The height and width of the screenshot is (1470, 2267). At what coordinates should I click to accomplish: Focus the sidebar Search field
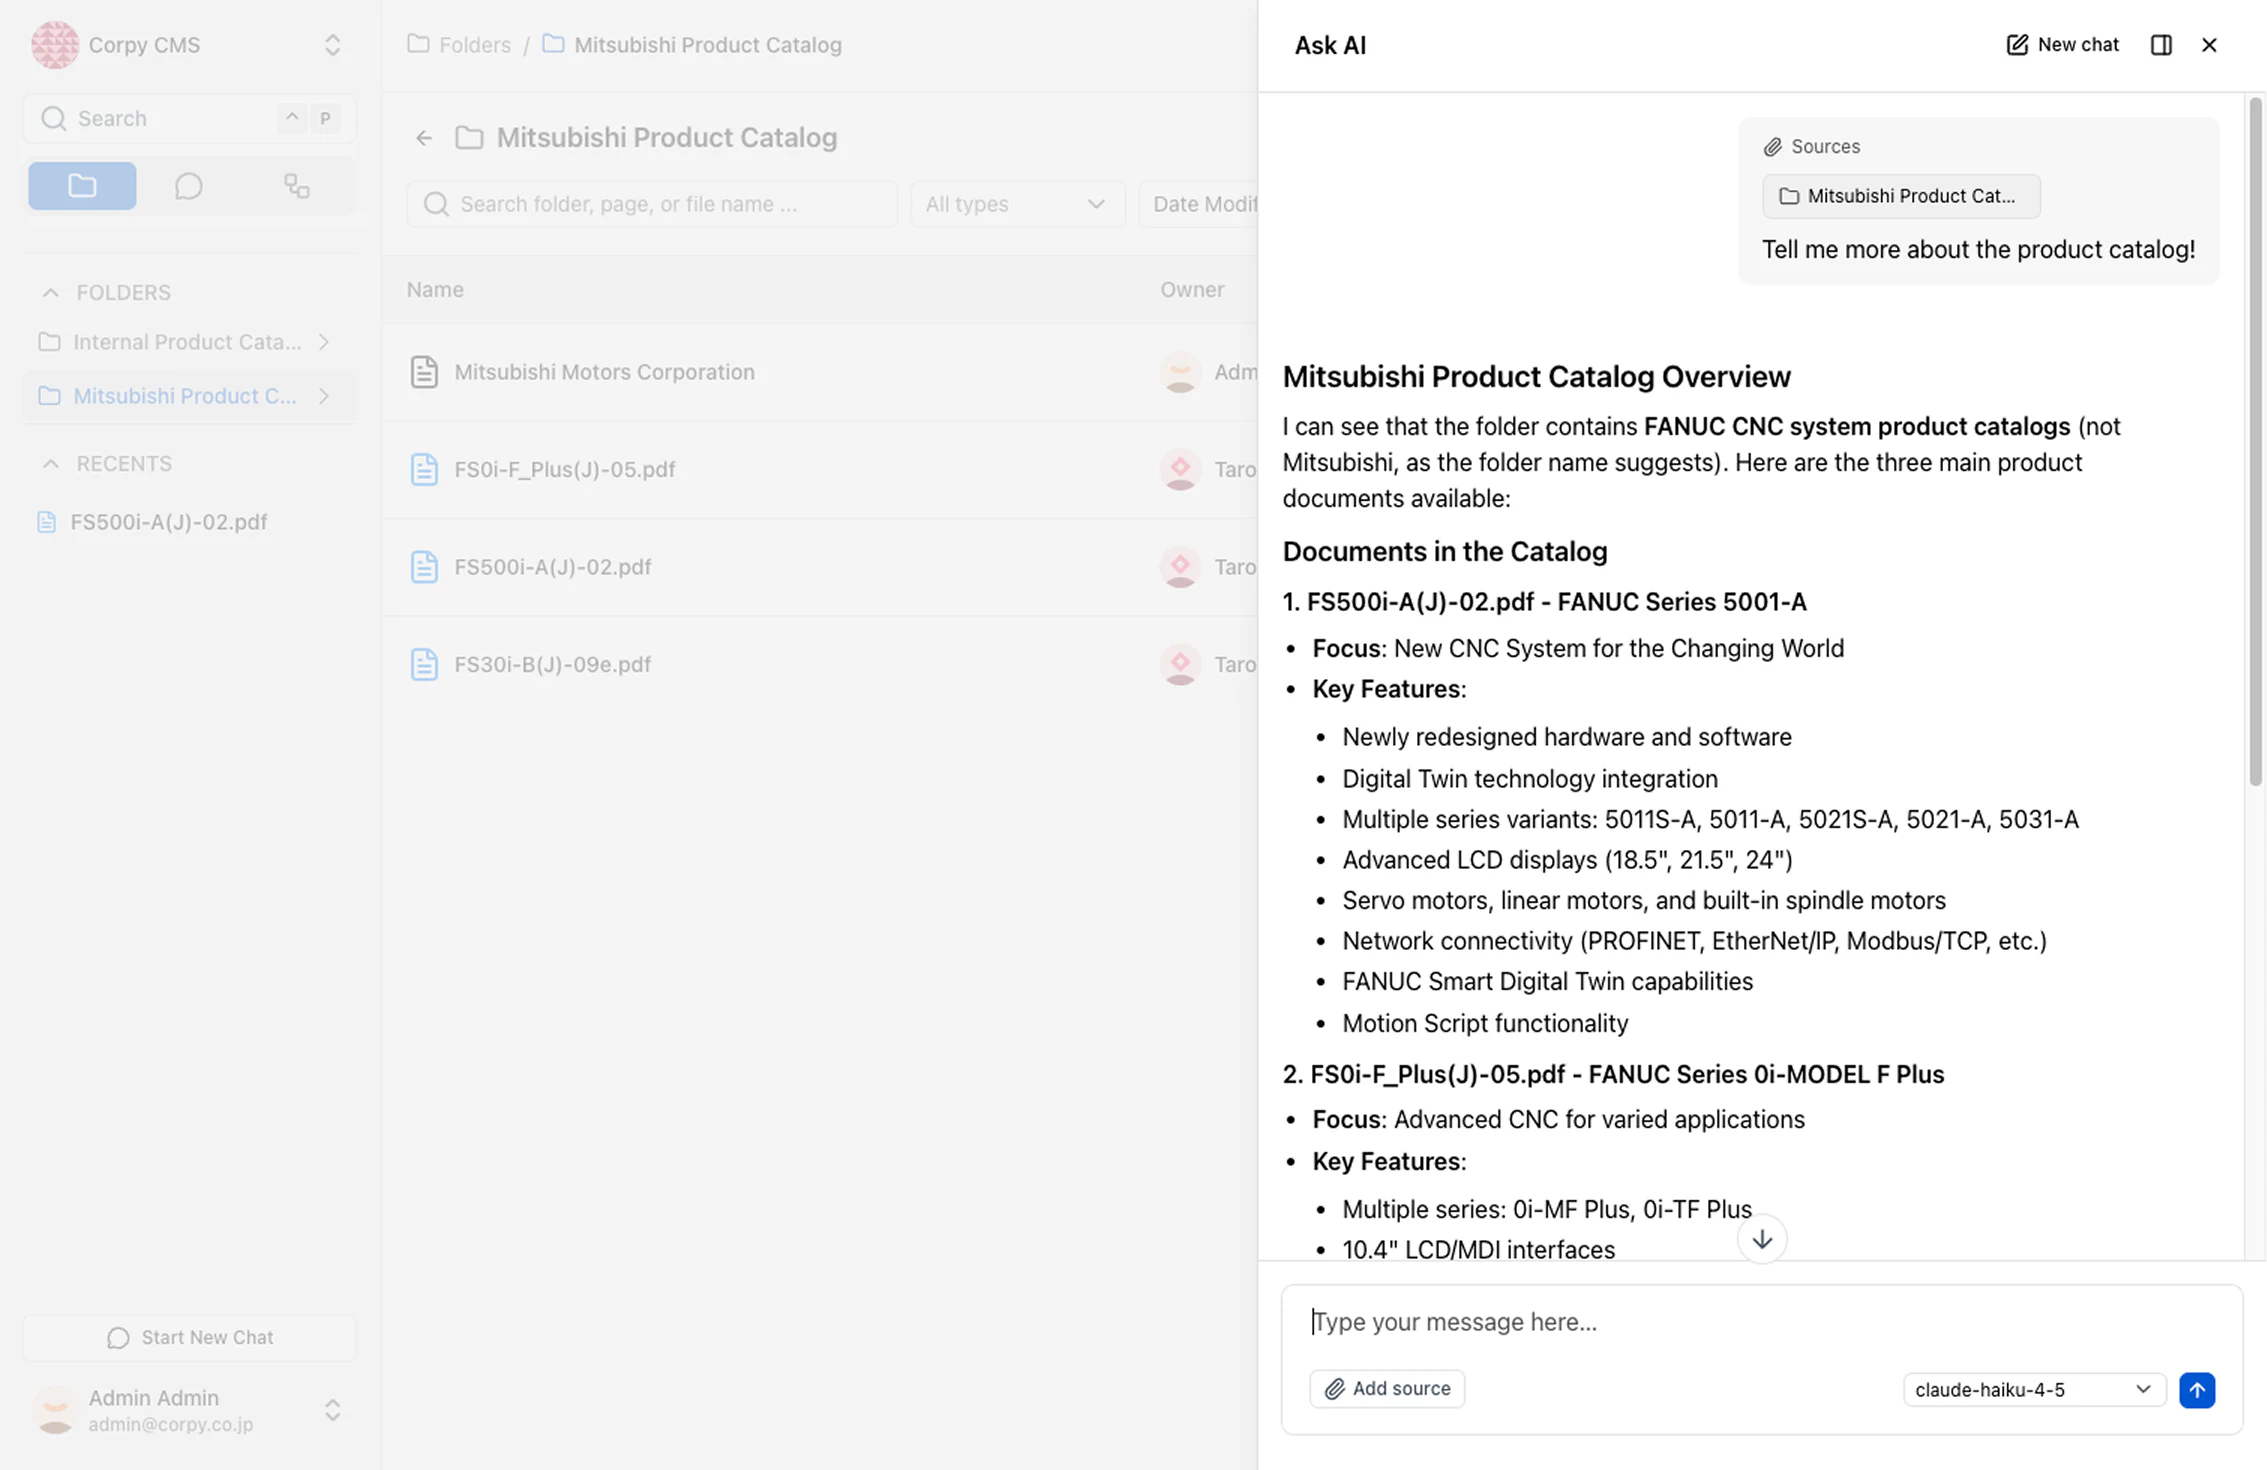(x=189, y=118)
